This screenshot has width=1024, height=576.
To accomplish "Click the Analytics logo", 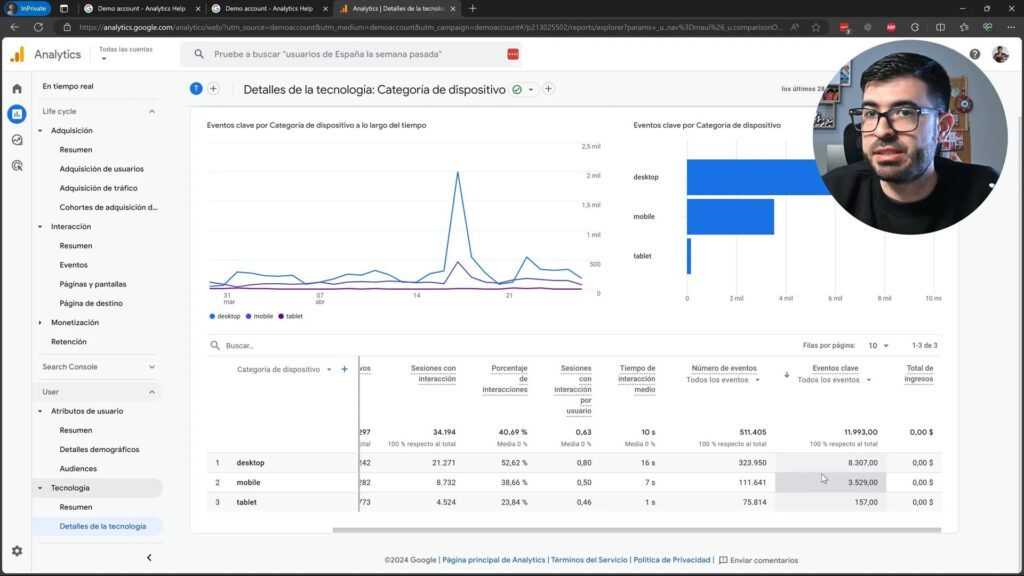I will [x=18, y=54].
